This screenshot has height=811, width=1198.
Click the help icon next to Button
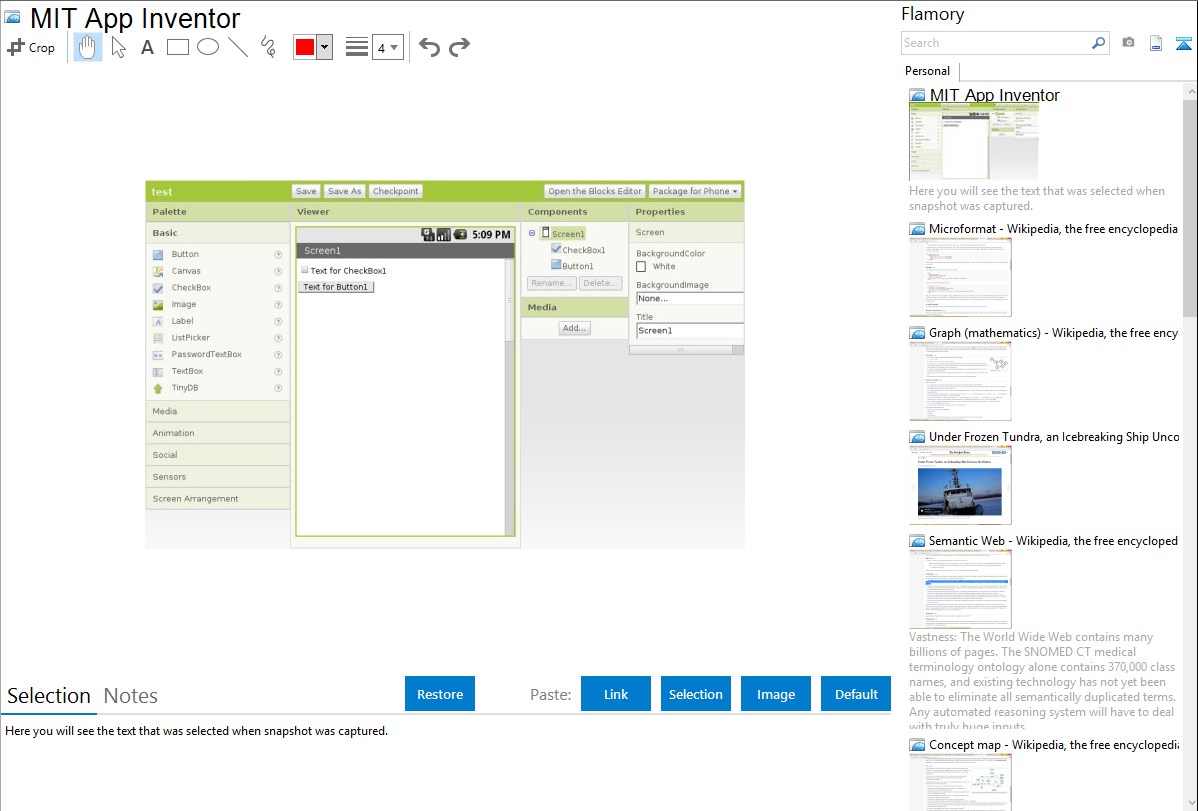click(x=278, y=255)
